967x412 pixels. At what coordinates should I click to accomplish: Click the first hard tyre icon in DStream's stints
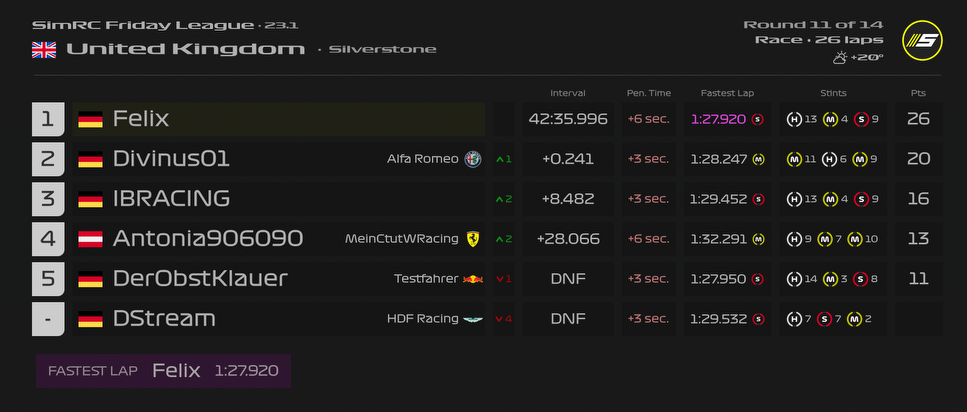tap(795, 319)
